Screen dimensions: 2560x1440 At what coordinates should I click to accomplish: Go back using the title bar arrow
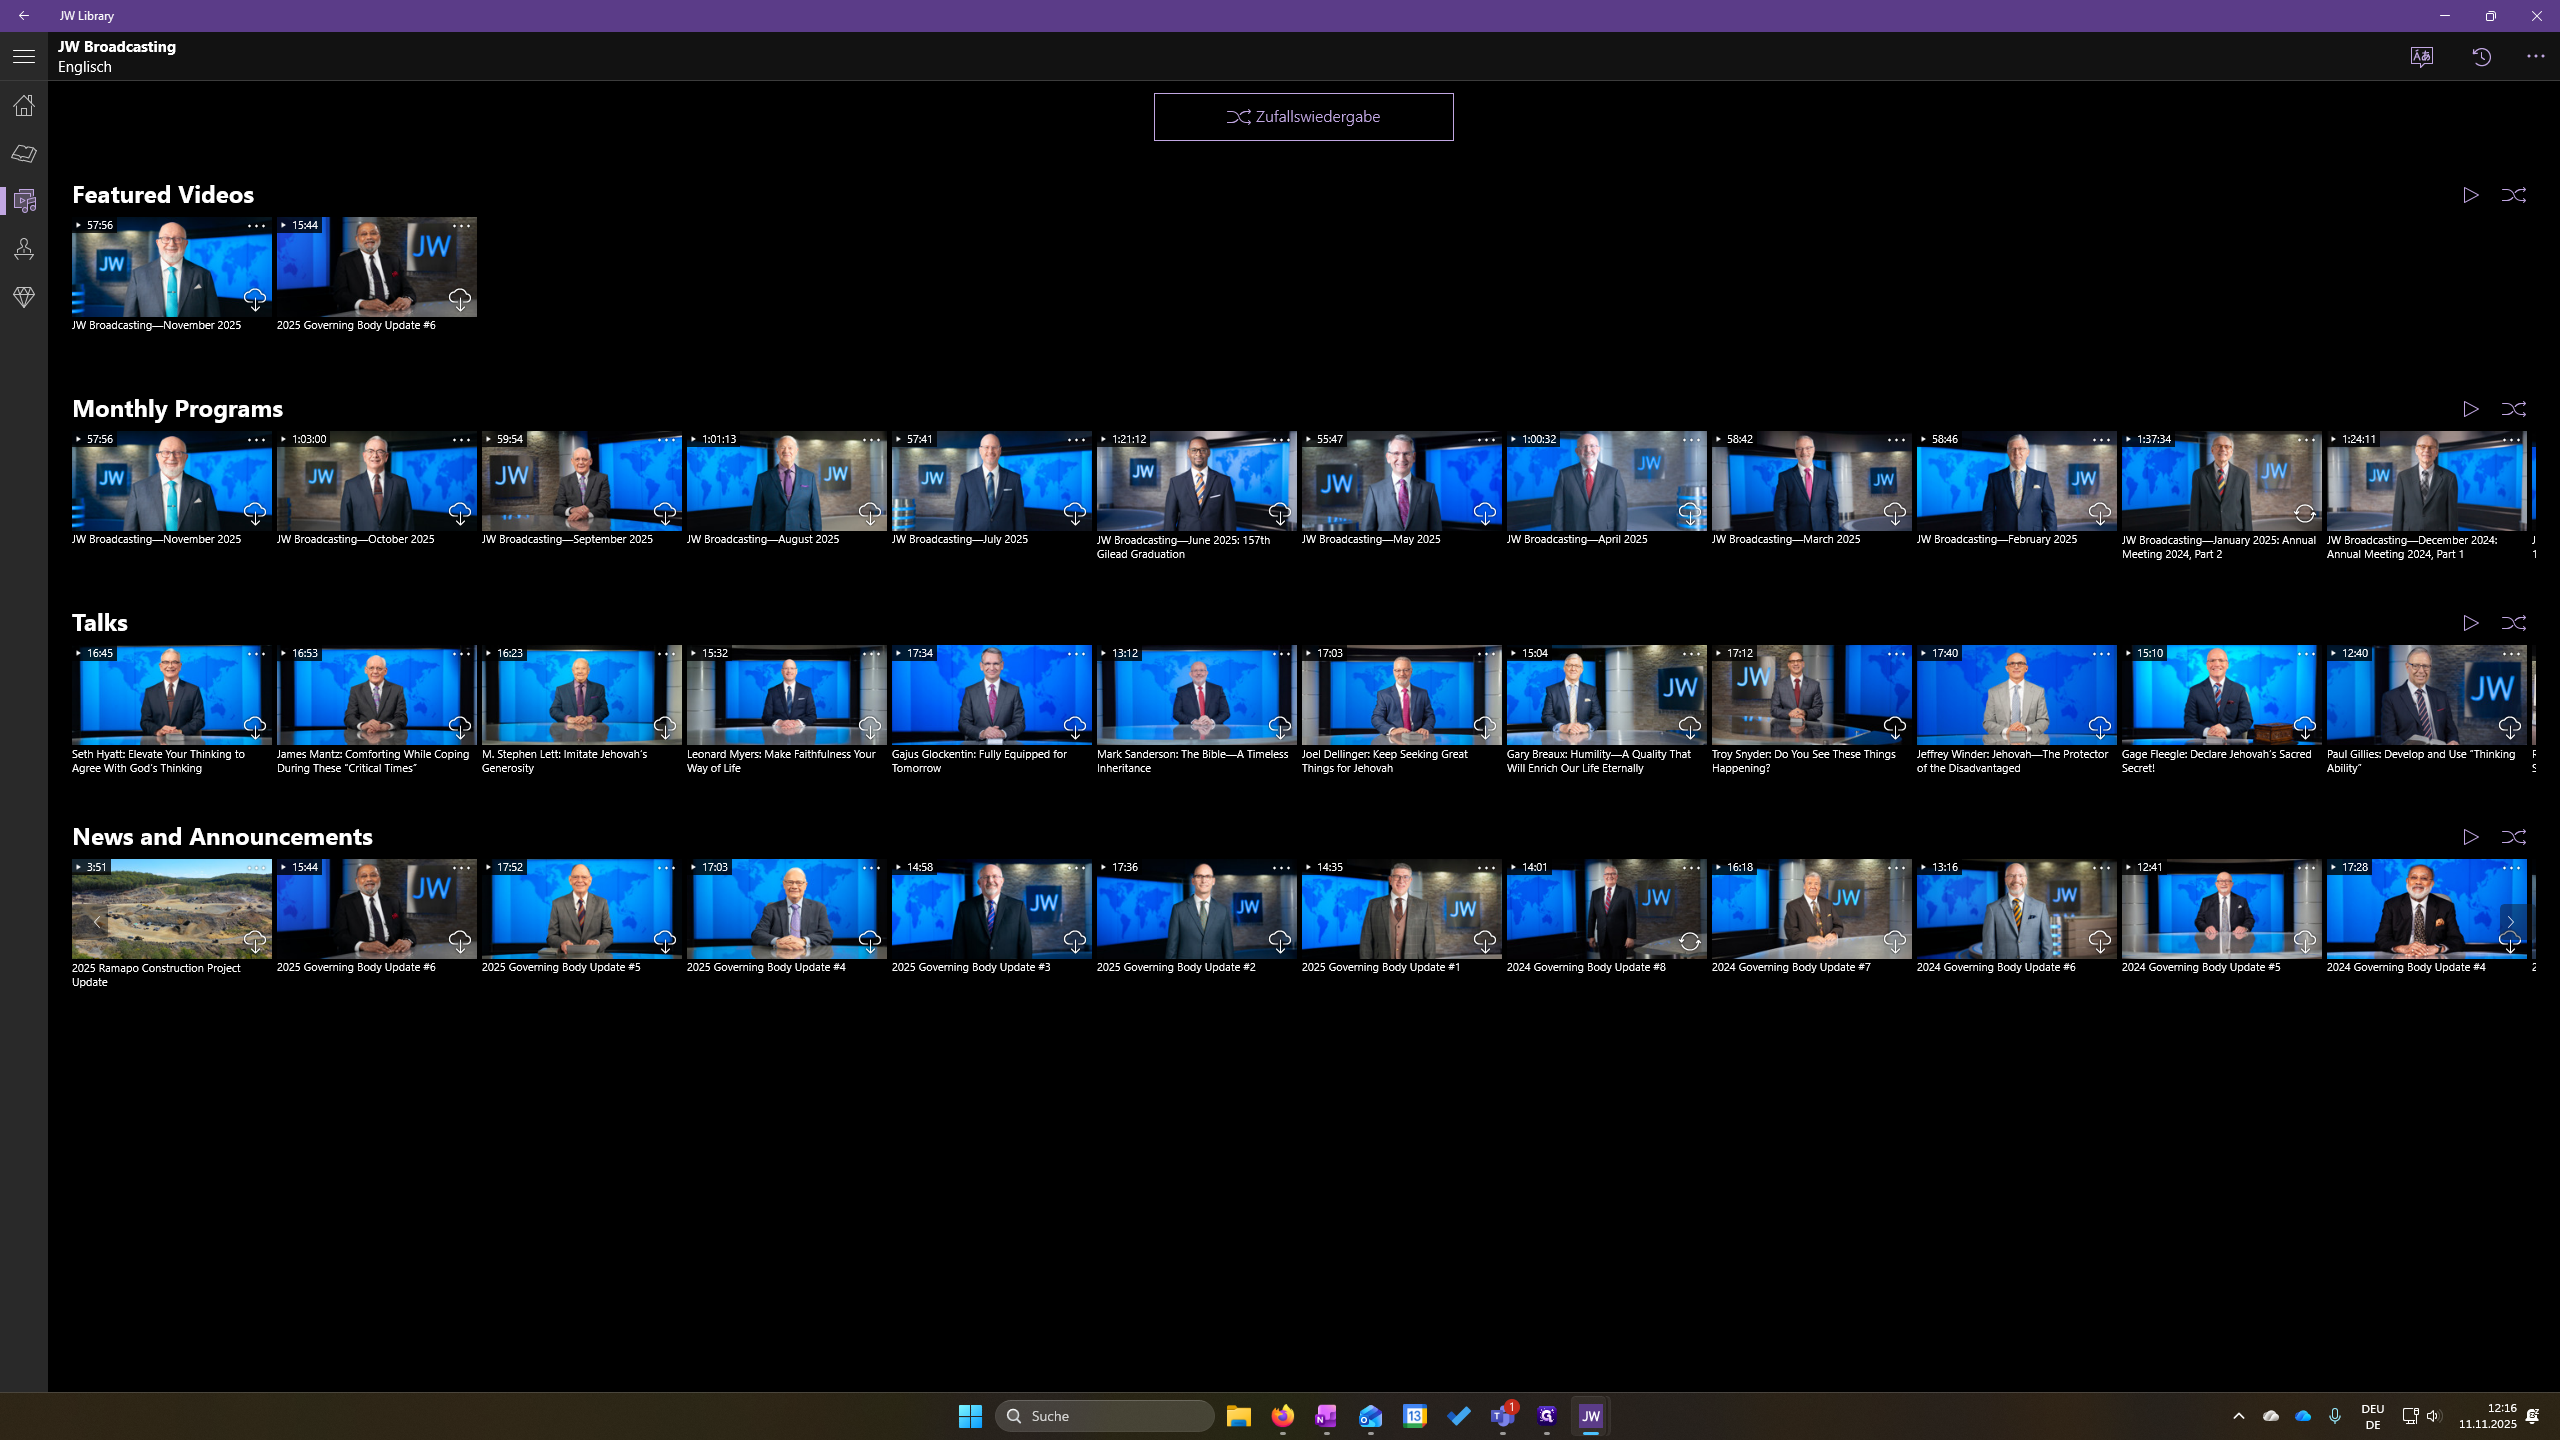(x=24, y=16)
